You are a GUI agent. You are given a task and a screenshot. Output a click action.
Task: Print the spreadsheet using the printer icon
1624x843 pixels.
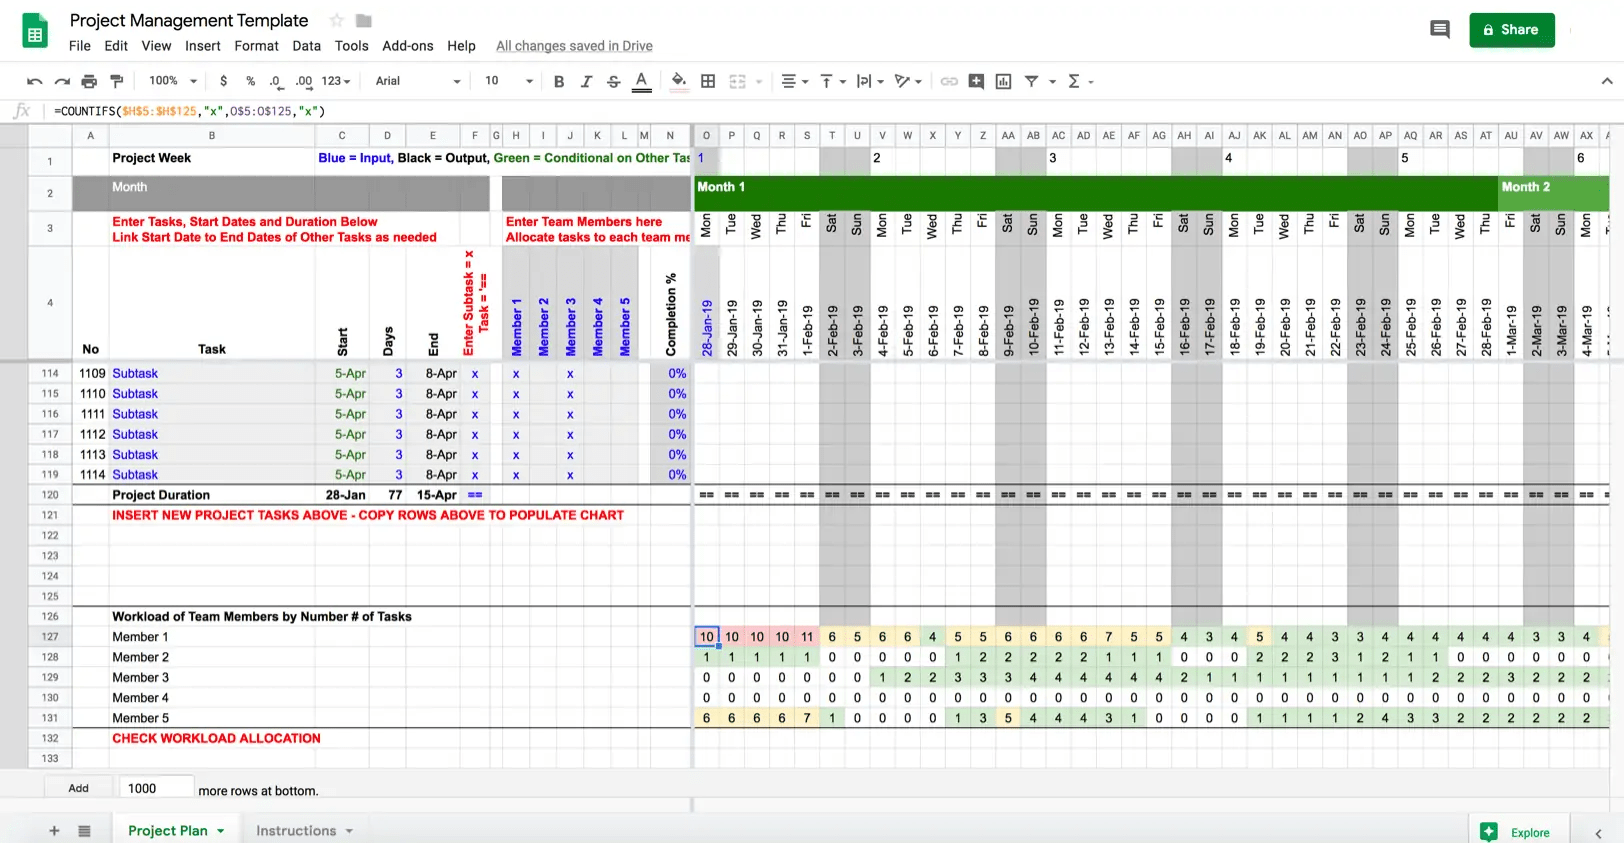click(x=89, y=81)
